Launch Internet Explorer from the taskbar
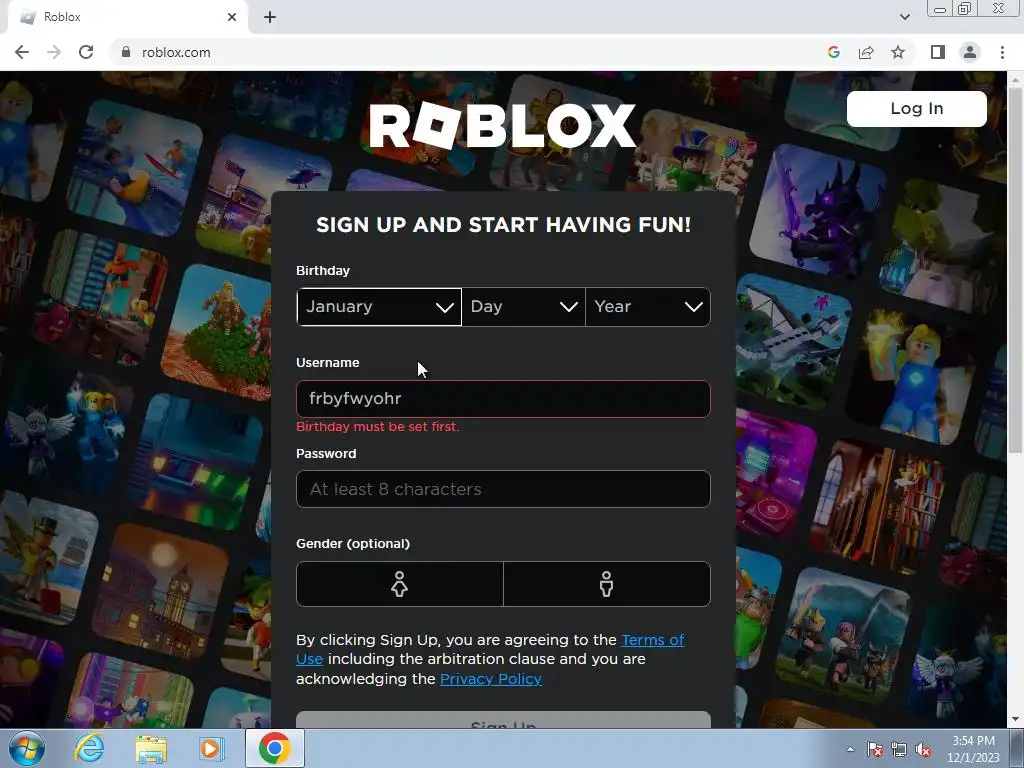Image resolution: width=1024 pixels, height=768 pixels. (x=89, y=748)
